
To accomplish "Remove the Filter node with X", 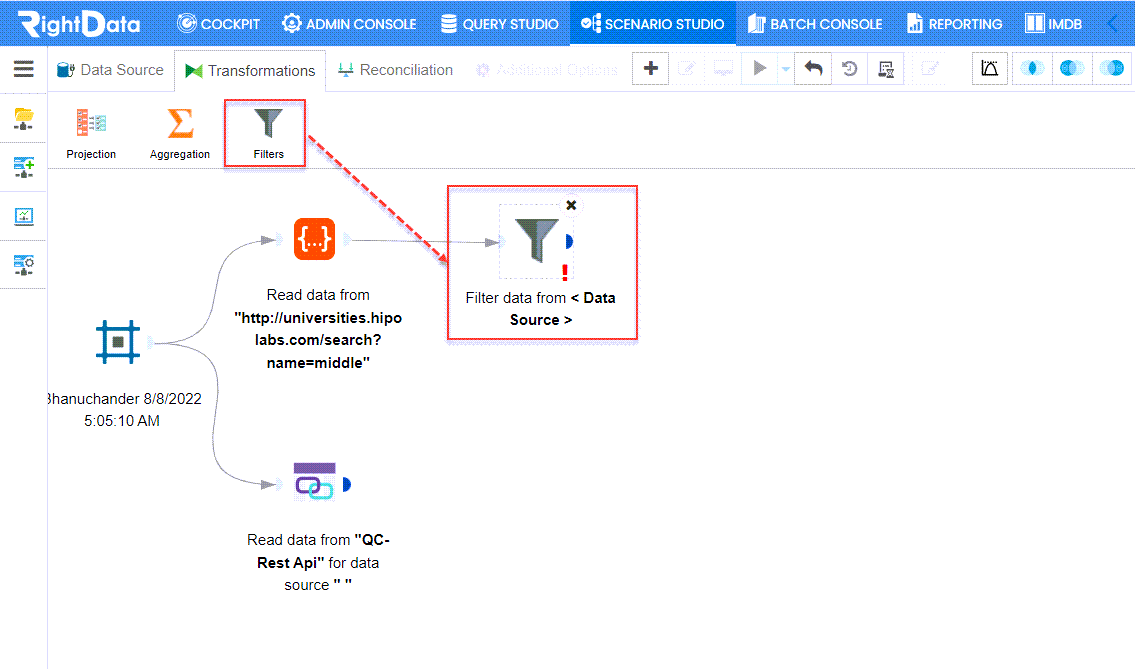I will [x=571, y=205].
